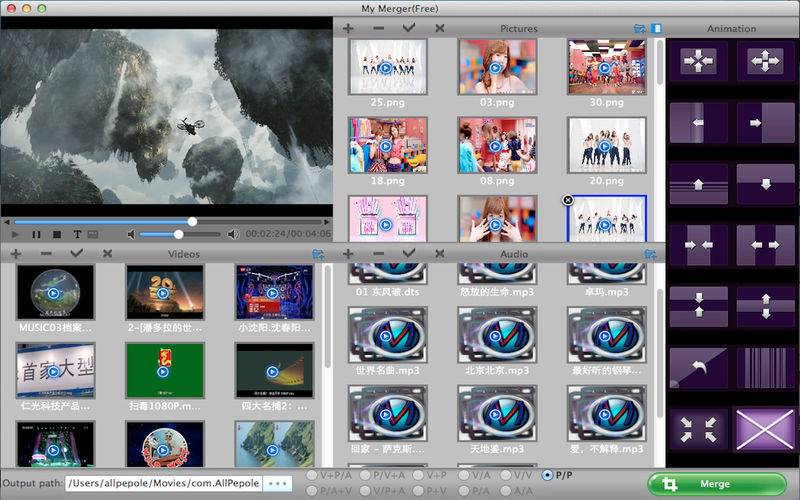The height and width of the screenshot is (500, 800).
Task: Step forward with the seek bar right arrow
Action: tap(327, 222)
